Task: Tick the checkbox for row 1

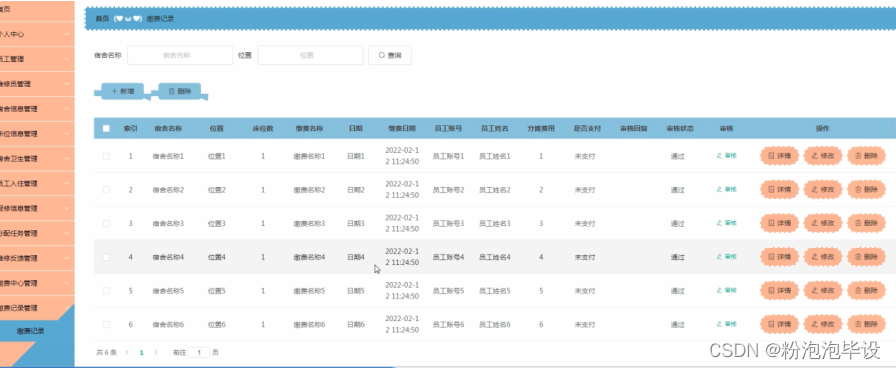Action: [106, 156]
